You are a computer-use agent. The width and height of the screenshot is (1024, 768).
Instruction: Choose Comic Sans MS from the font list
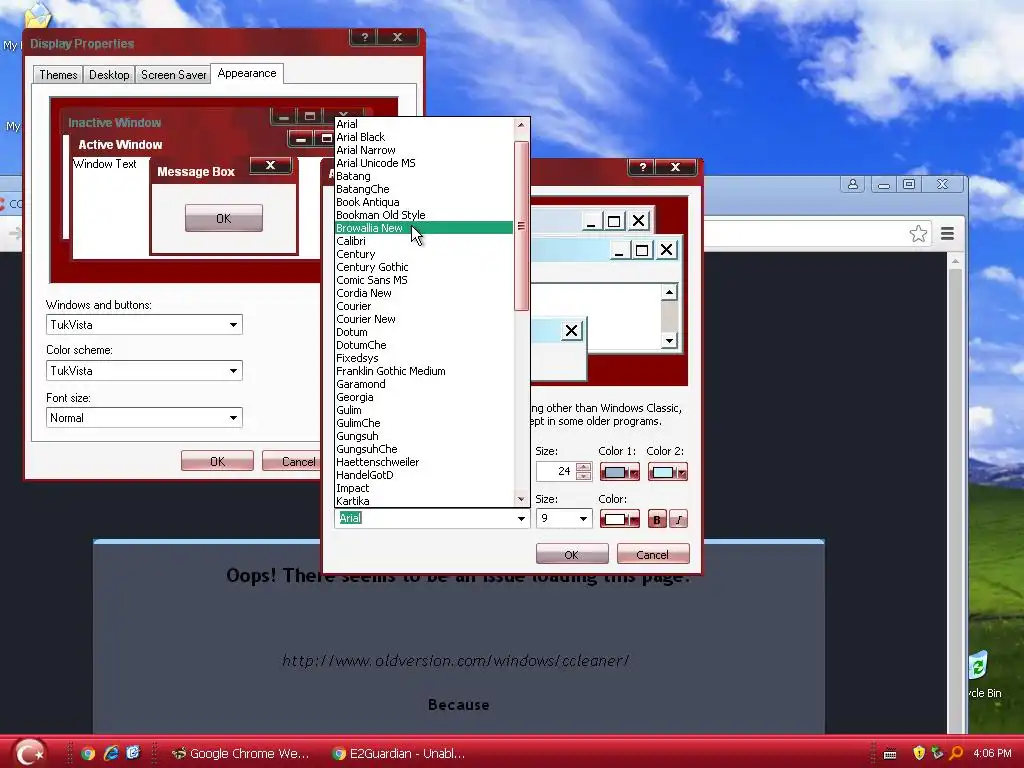pos(424,280)
